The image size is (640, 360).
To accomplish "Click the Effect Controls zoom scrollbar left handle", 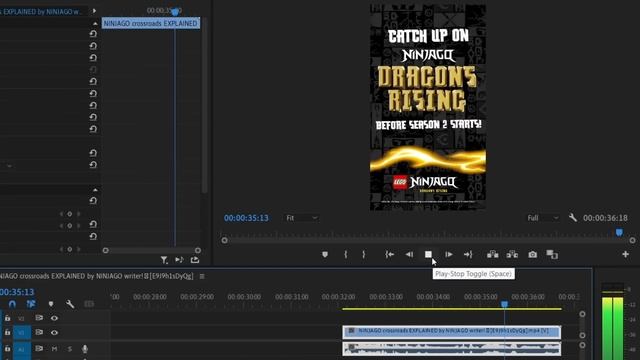I will [106, 250].
